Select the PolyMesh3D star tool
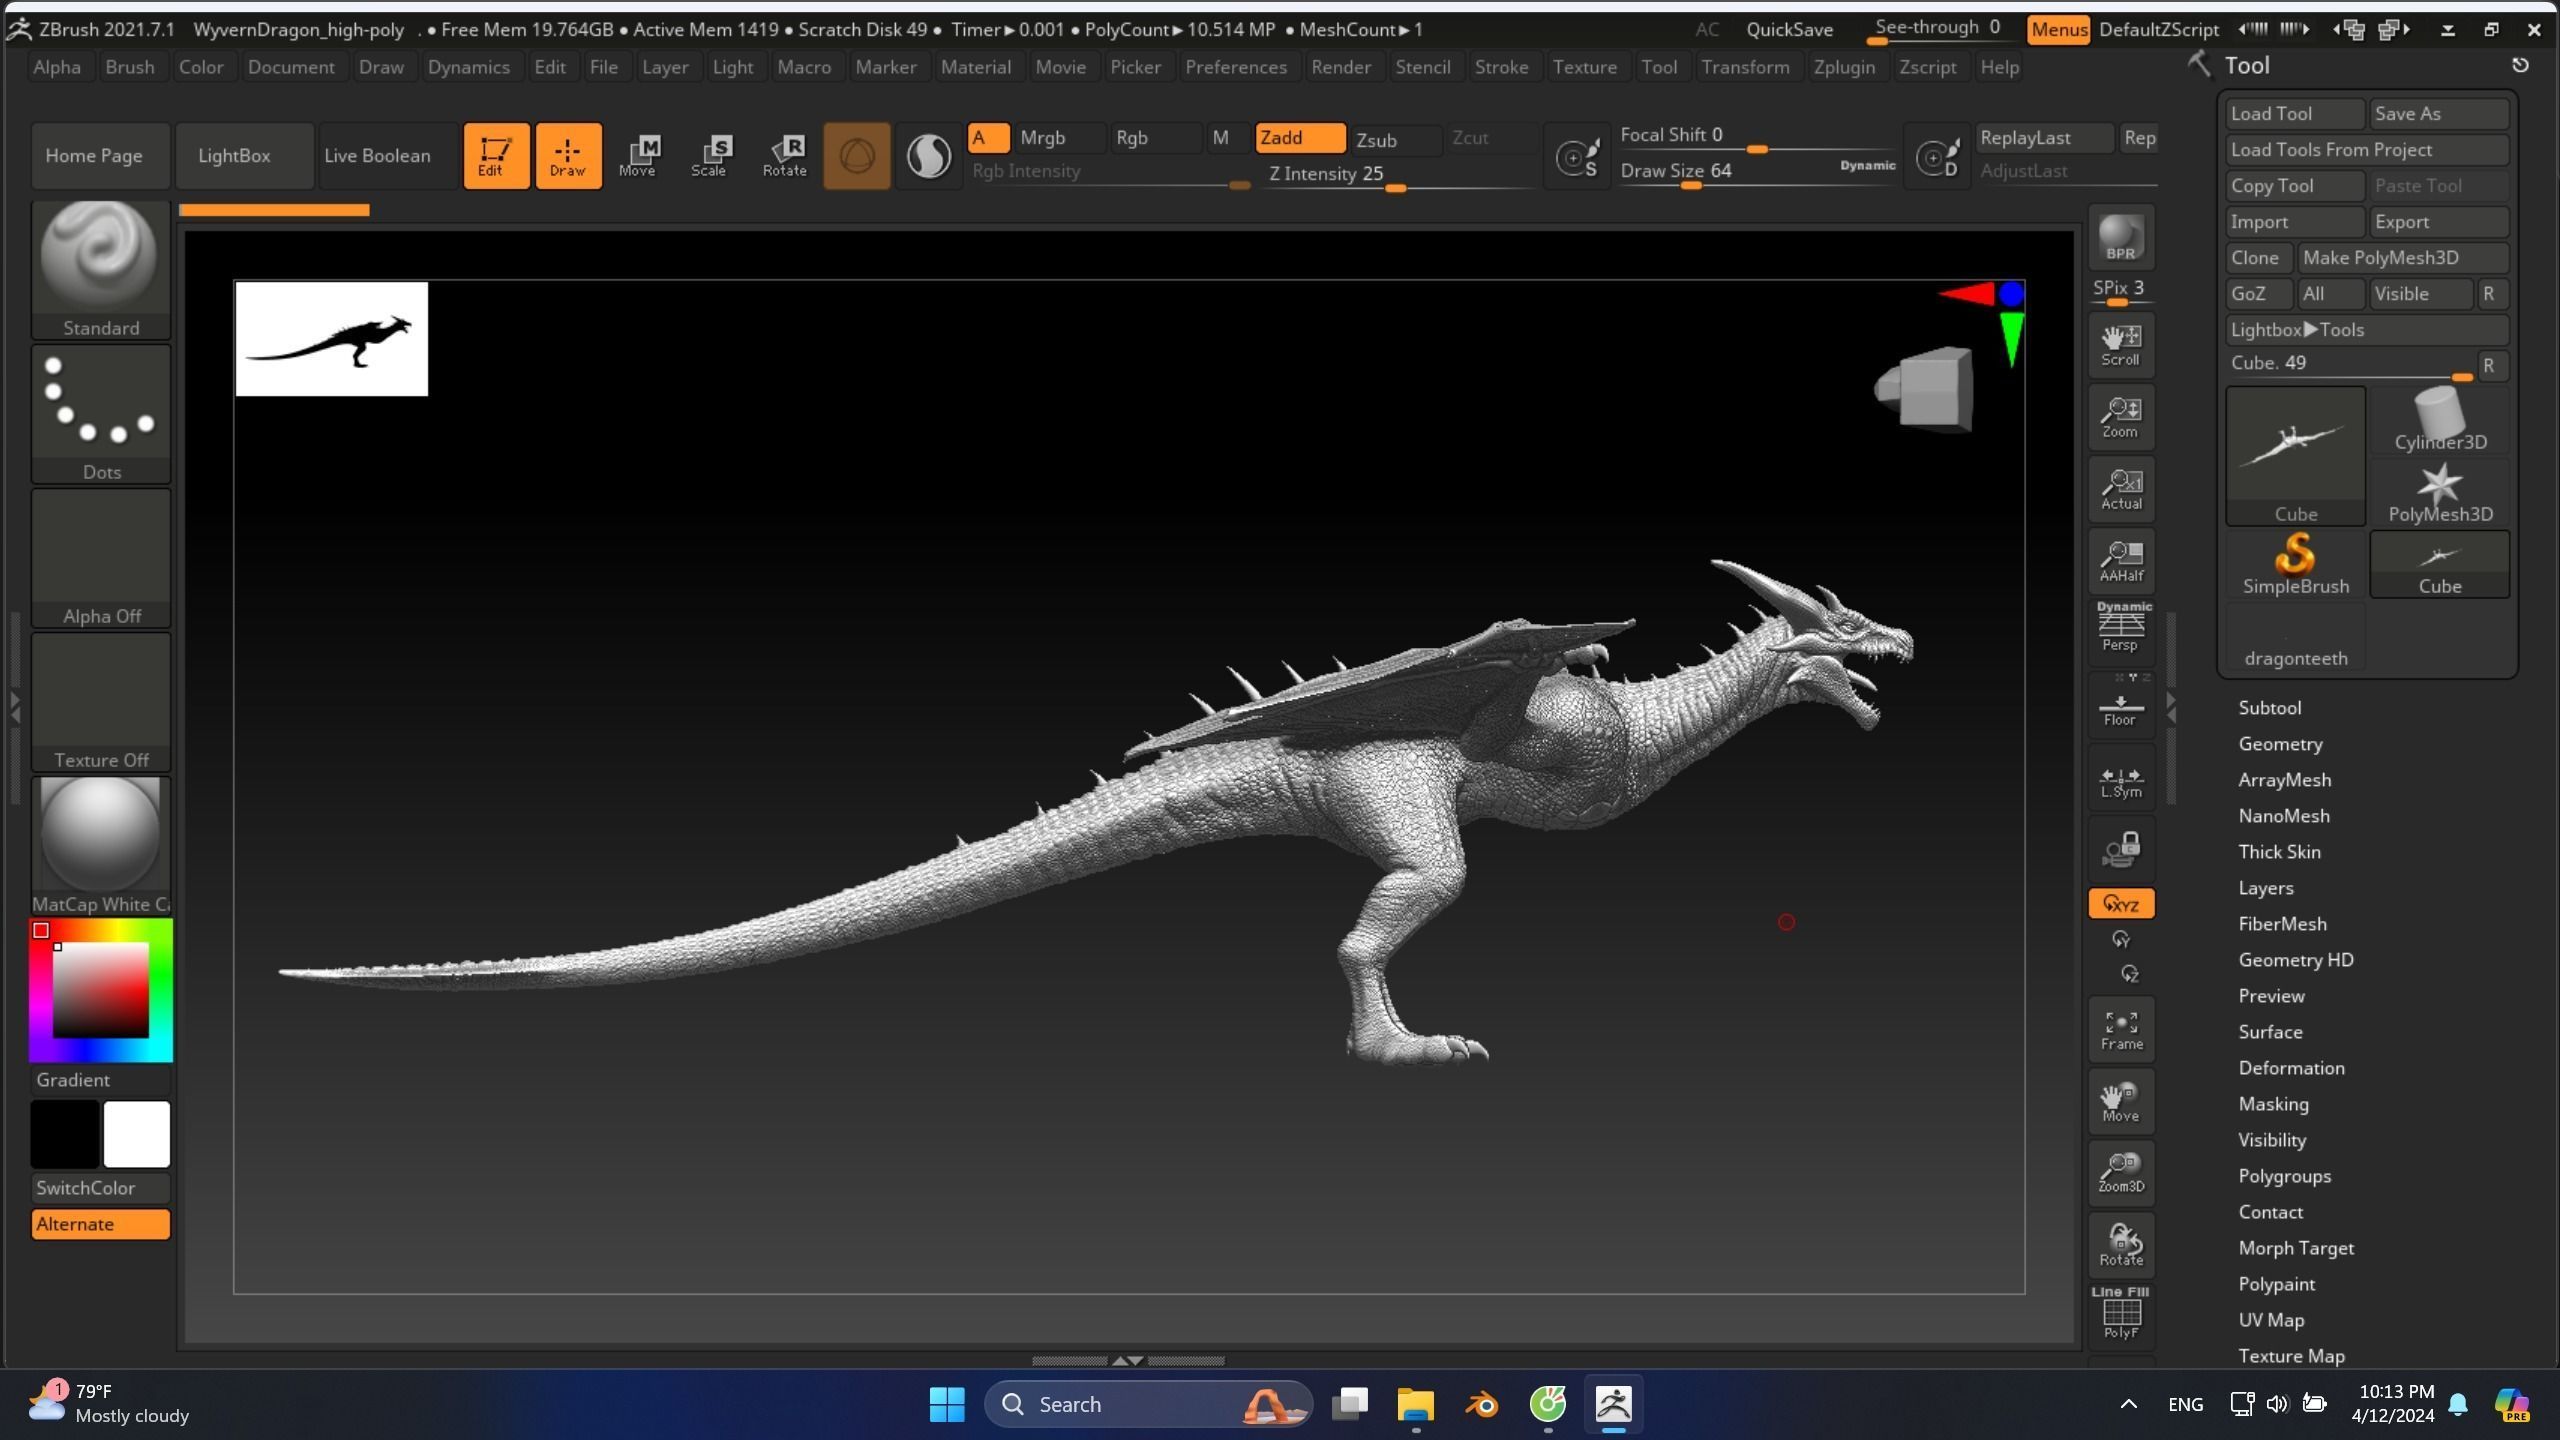Viewport: 2560px width, 1440px height. tap(2440, 492)
